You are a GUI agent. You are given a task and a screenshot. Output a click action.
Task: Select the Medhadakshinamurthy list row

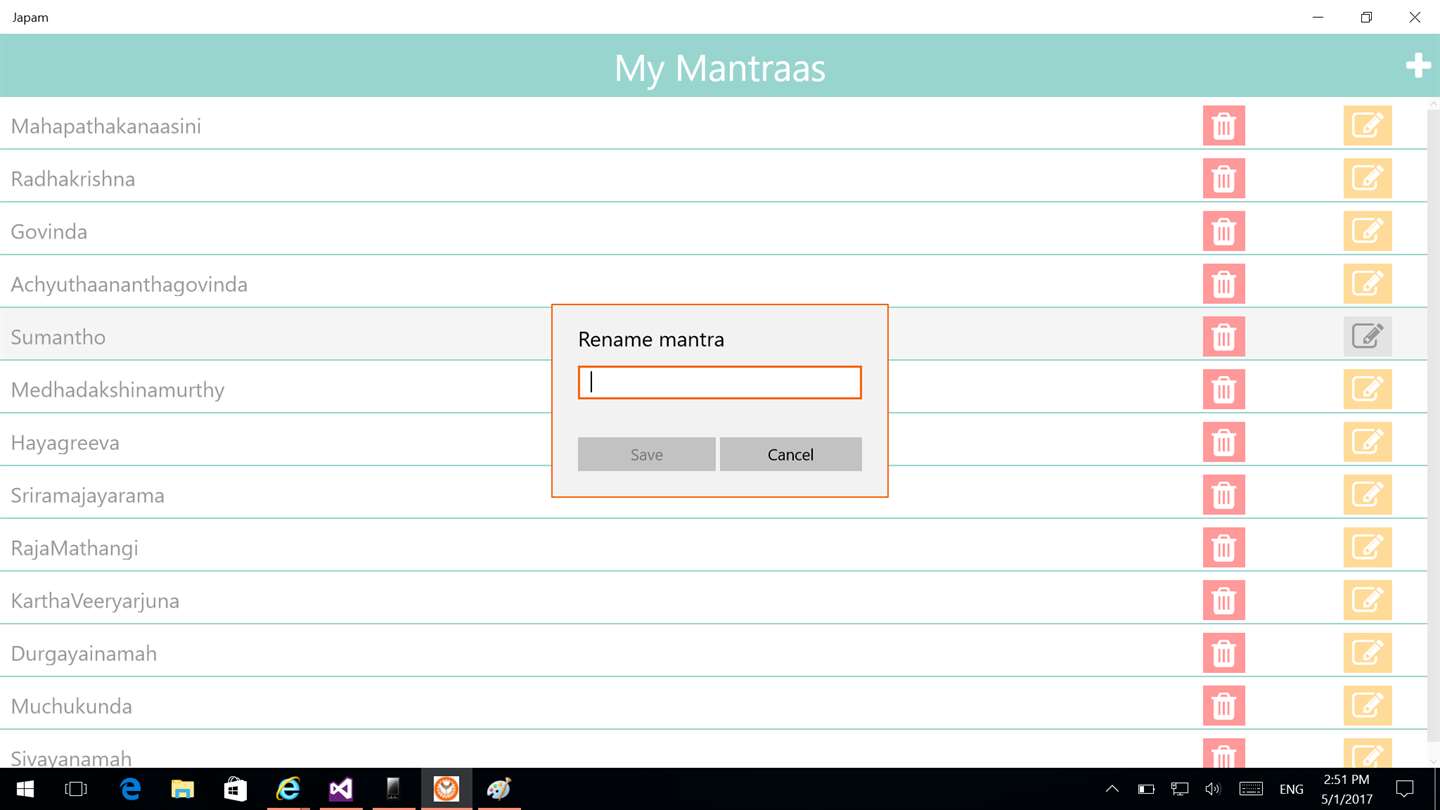pyautogui.click(x=713, y=387)
